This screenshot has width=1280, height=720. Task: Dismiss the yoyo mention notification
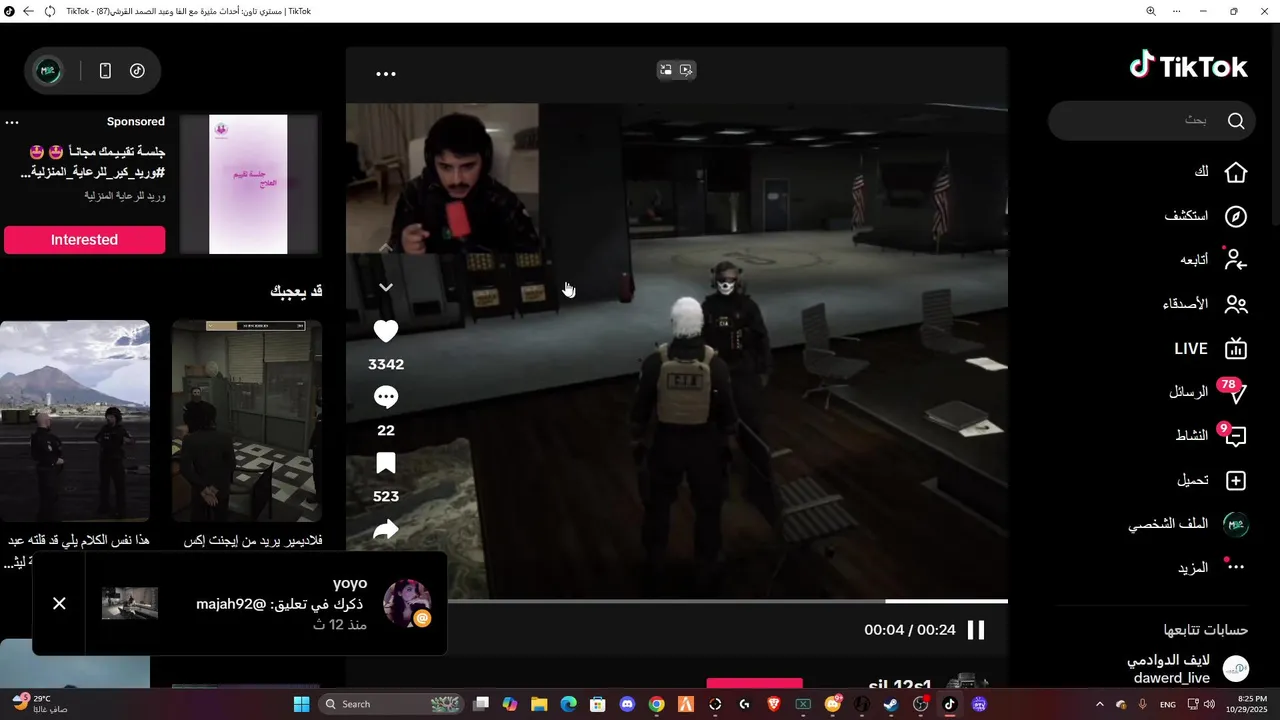59,603
